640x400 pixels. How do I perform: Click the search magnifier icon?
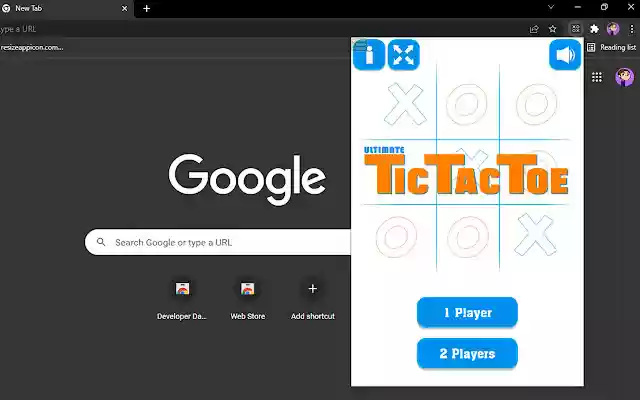[101, 242]
